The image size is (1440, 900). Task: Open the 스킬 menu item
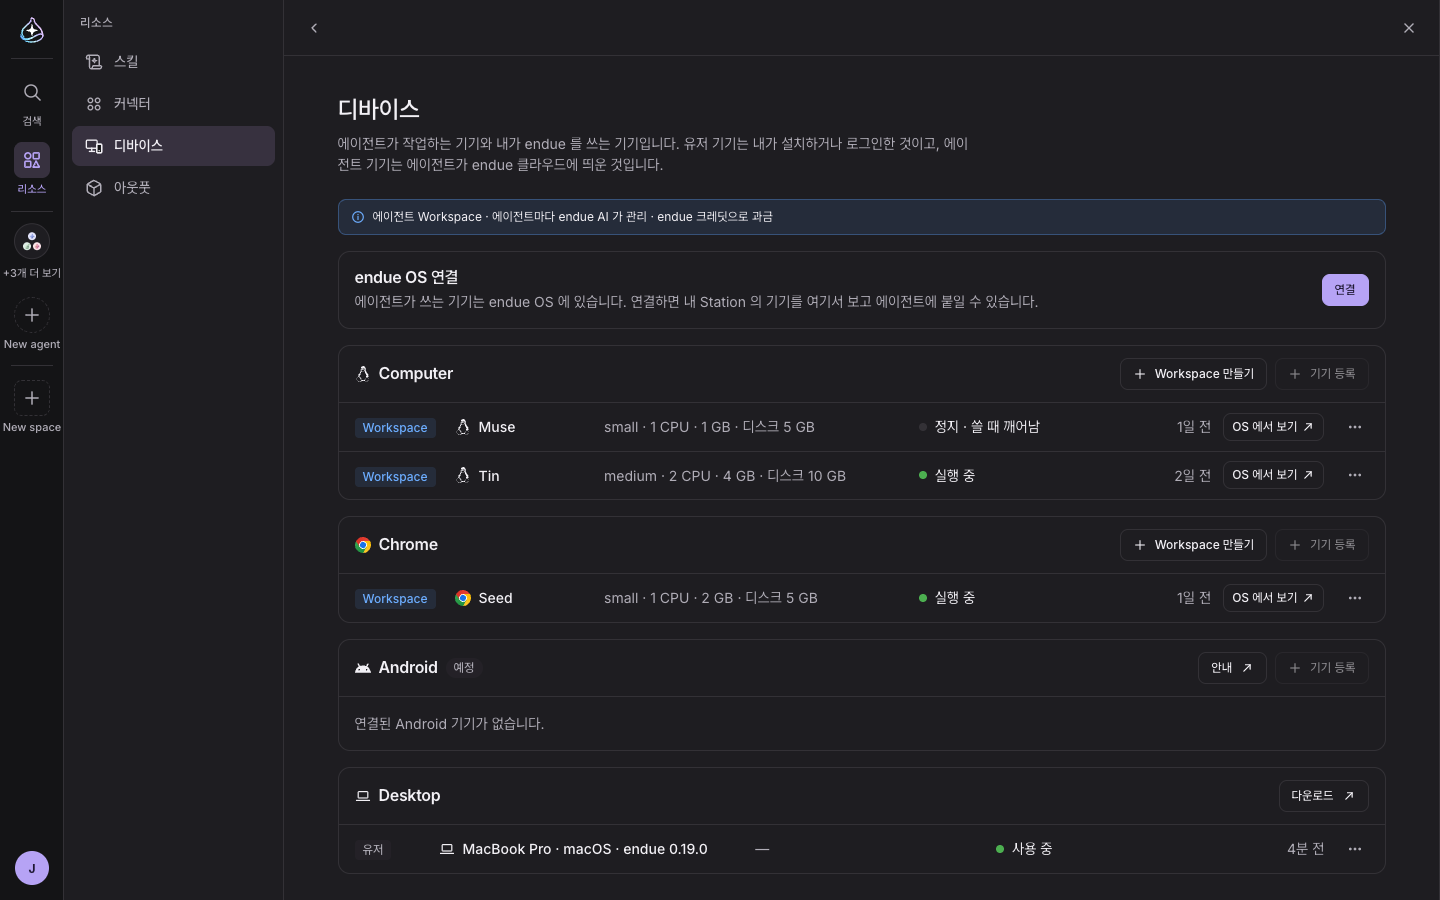coord(173,62)
